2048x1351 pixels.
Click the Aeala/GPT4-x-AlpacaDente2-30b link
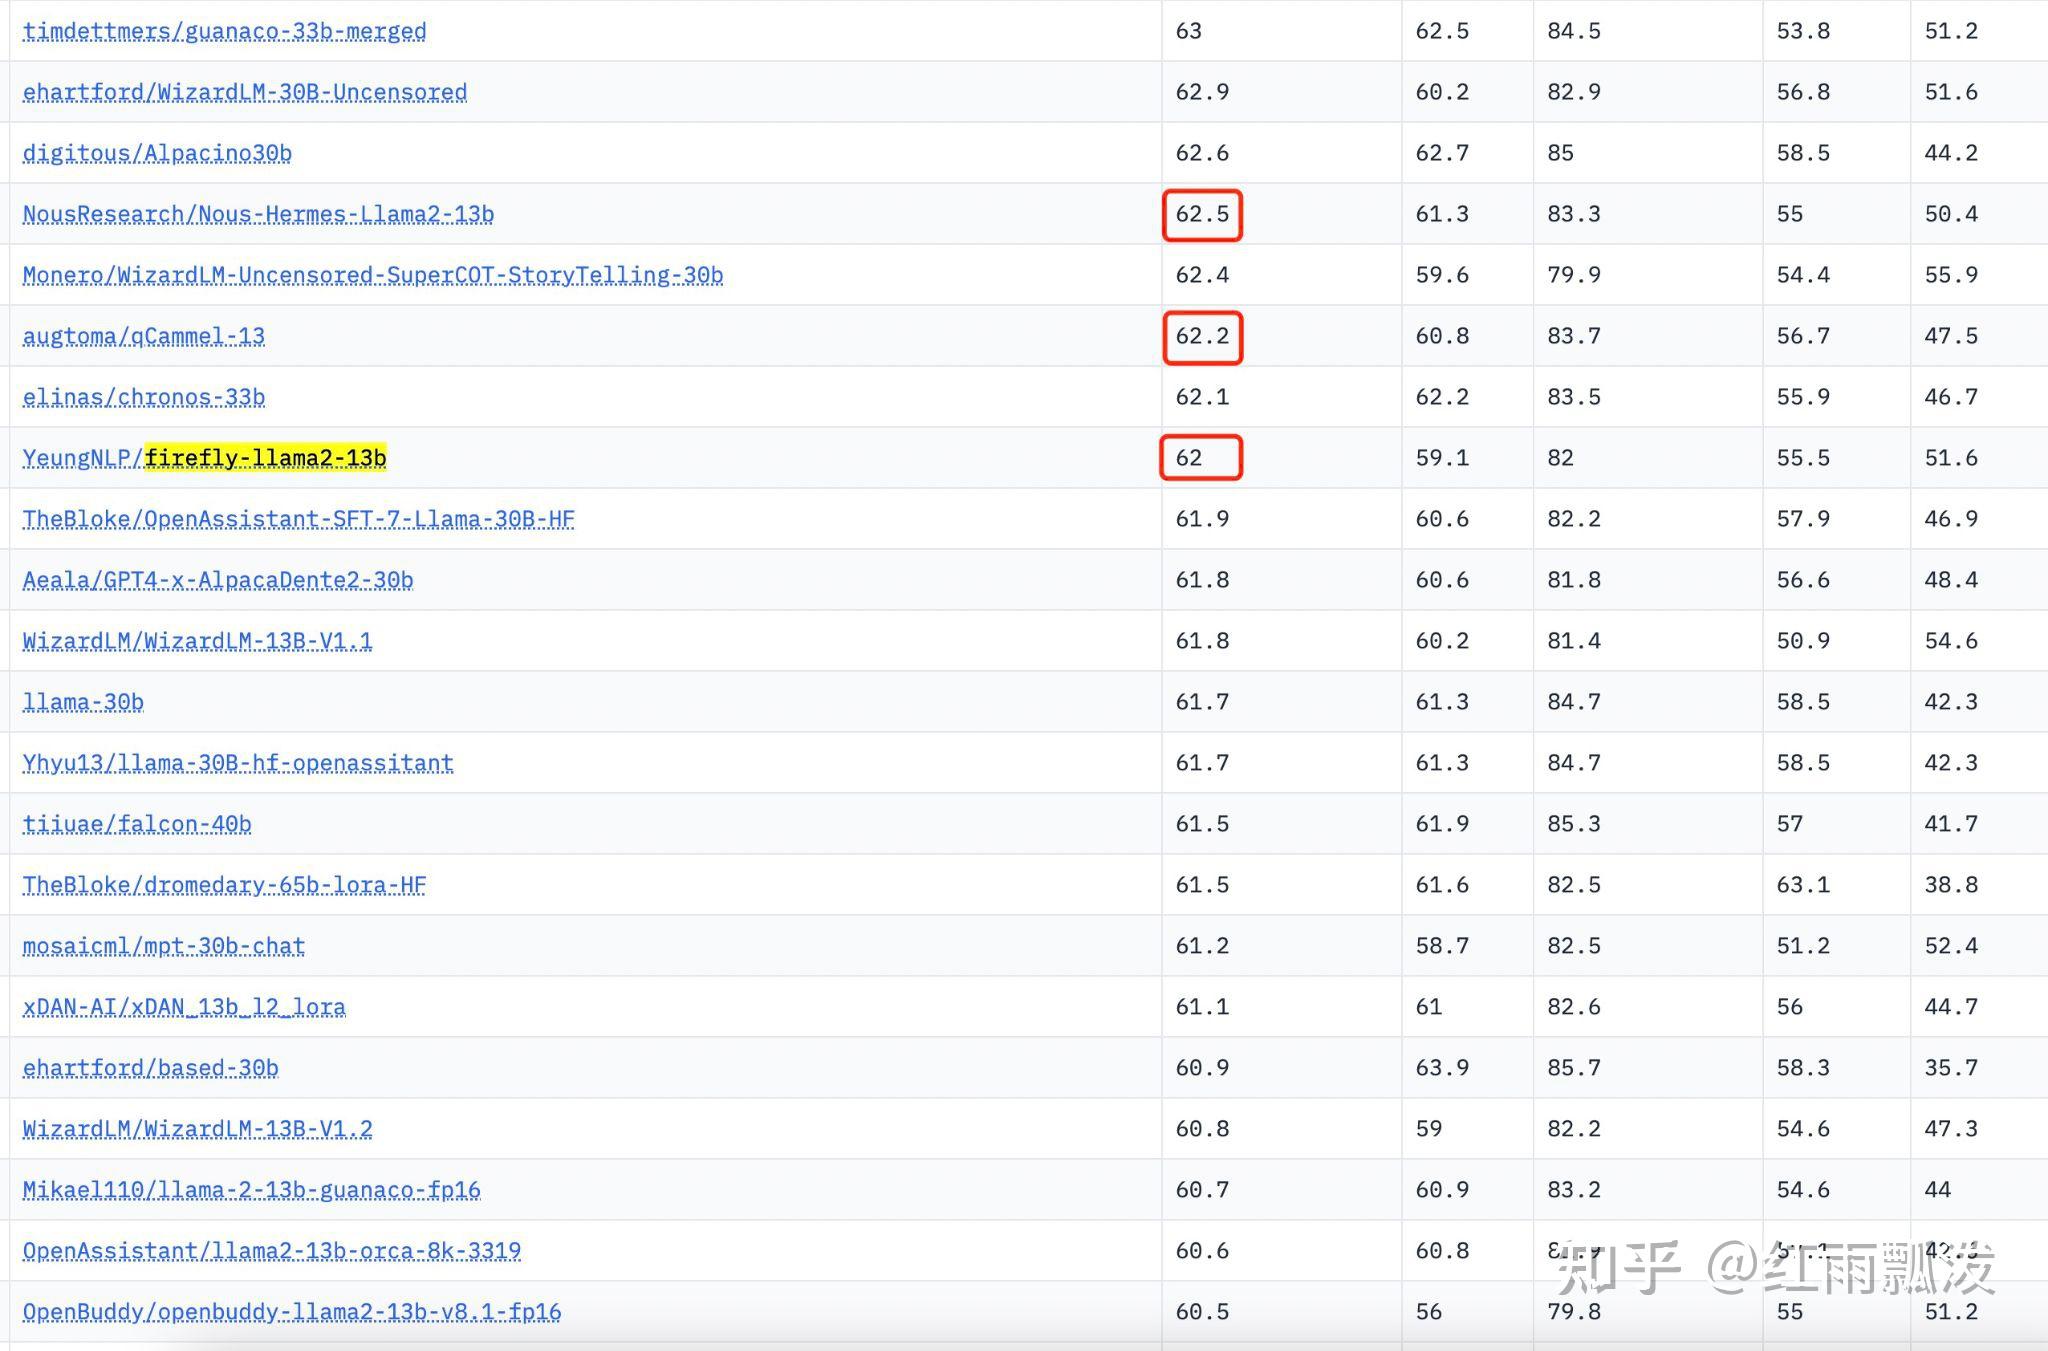tap(218, 580)
